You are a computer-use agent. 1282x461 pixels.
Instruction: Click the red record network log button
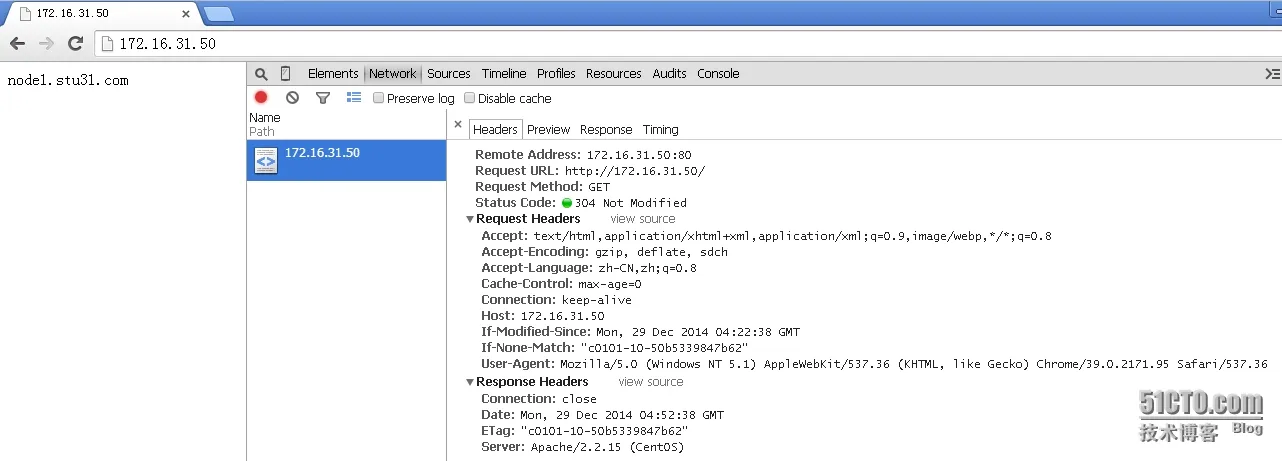pyautogui.click(x=261, y=98)
